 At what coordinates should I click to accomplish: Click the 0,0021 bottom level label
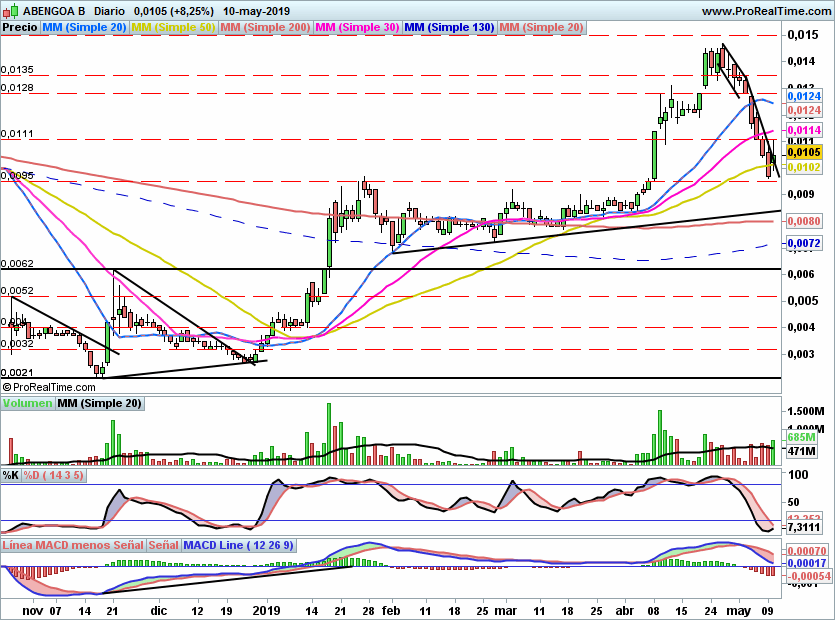[17, 373]
